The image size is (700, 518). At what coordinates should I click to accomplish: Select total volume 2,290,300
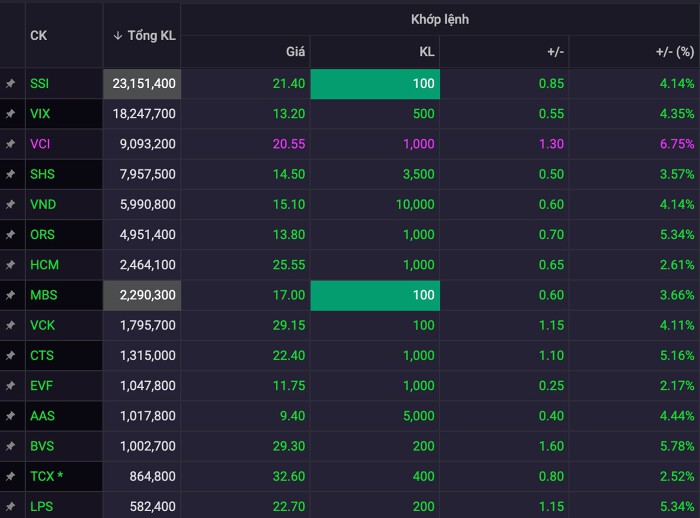(147, 295)
